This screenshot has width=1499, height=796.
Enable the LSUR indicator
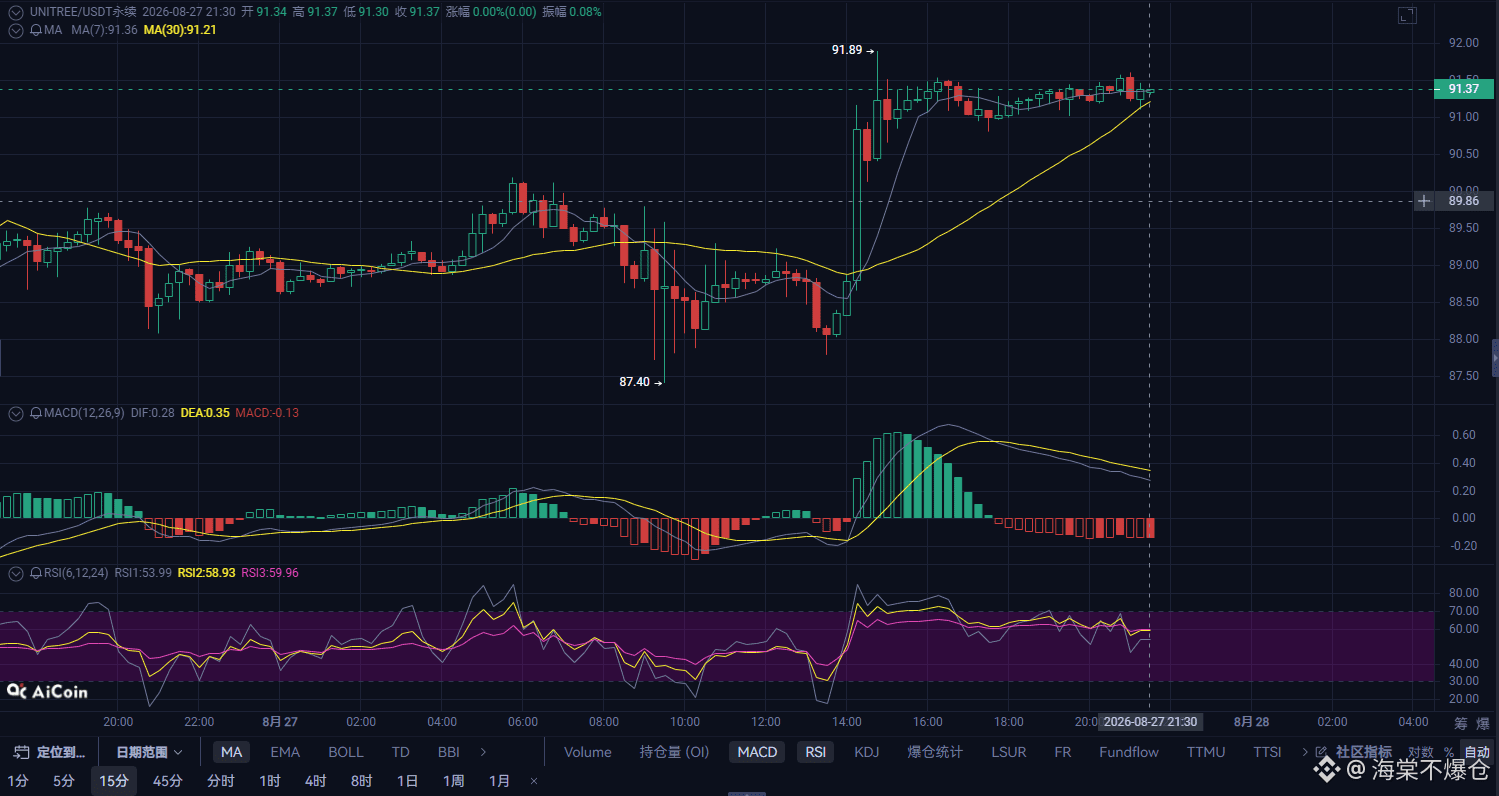[x=1008, y=752]
